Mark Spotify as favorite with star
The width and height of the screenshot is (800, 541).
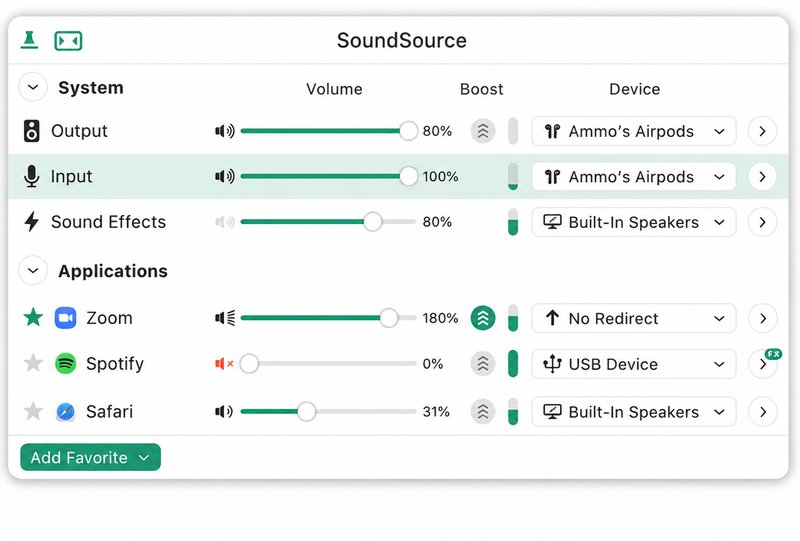pos(33,363)
